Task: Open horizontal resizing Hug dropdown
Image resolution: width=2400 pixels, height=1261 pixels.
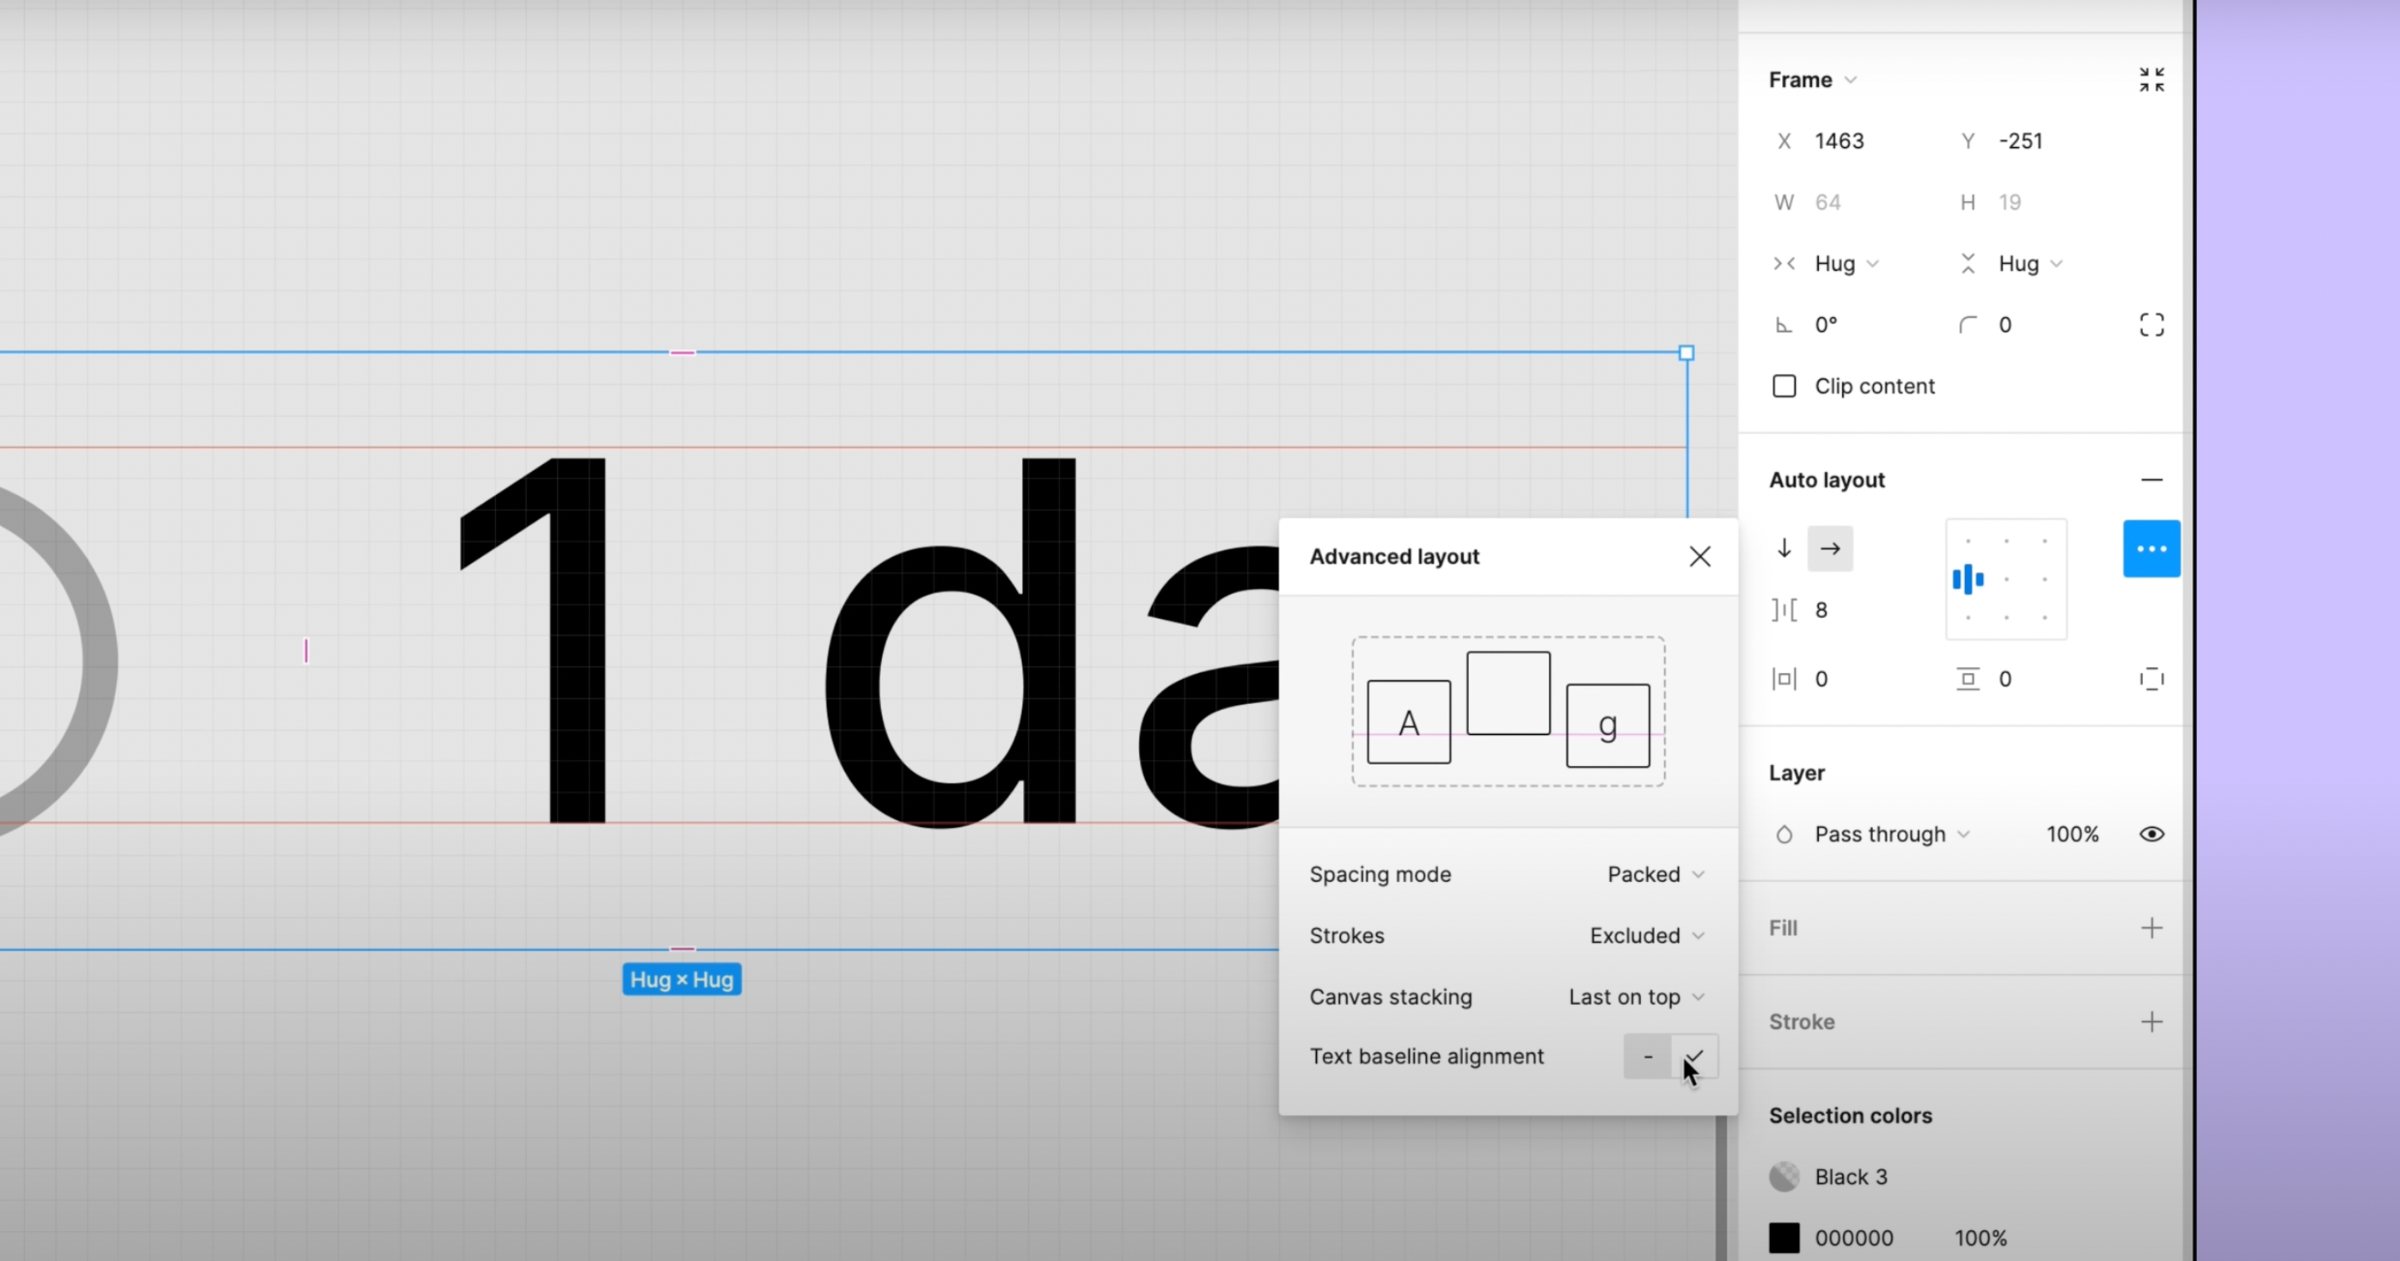Action: pyautogui.click(x=1846, y=264)
